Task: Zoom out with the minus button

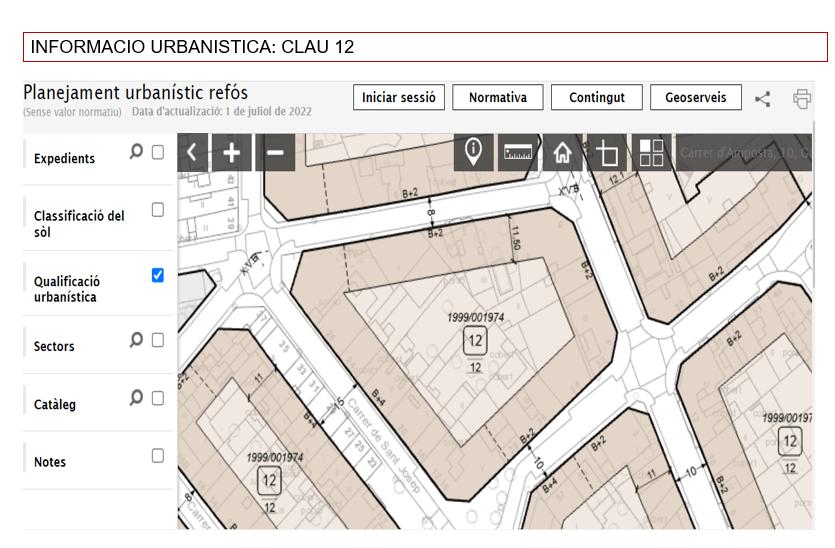Action: pyautogui.click(x=275, y=153)
